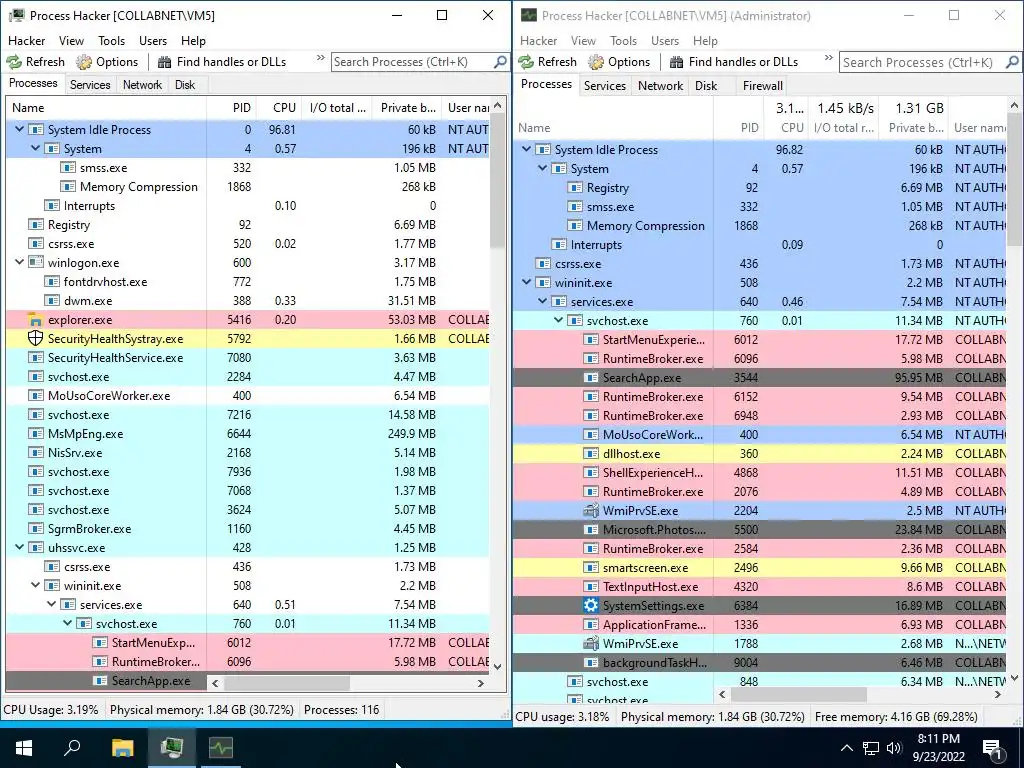Sort by User name column in Administrator window
1024x768 pixels.
pos(978,128)
